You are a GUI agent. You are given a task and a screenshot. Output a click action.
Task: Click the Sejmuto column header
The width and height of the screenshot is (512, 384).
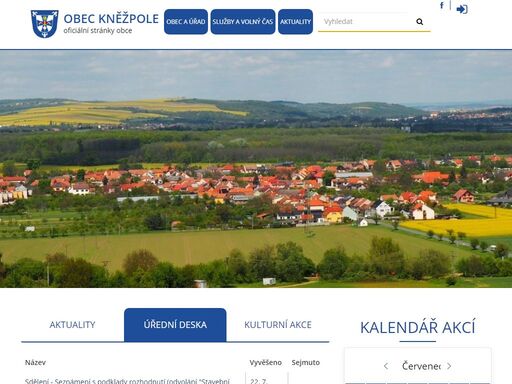click(x=306, y=362)
